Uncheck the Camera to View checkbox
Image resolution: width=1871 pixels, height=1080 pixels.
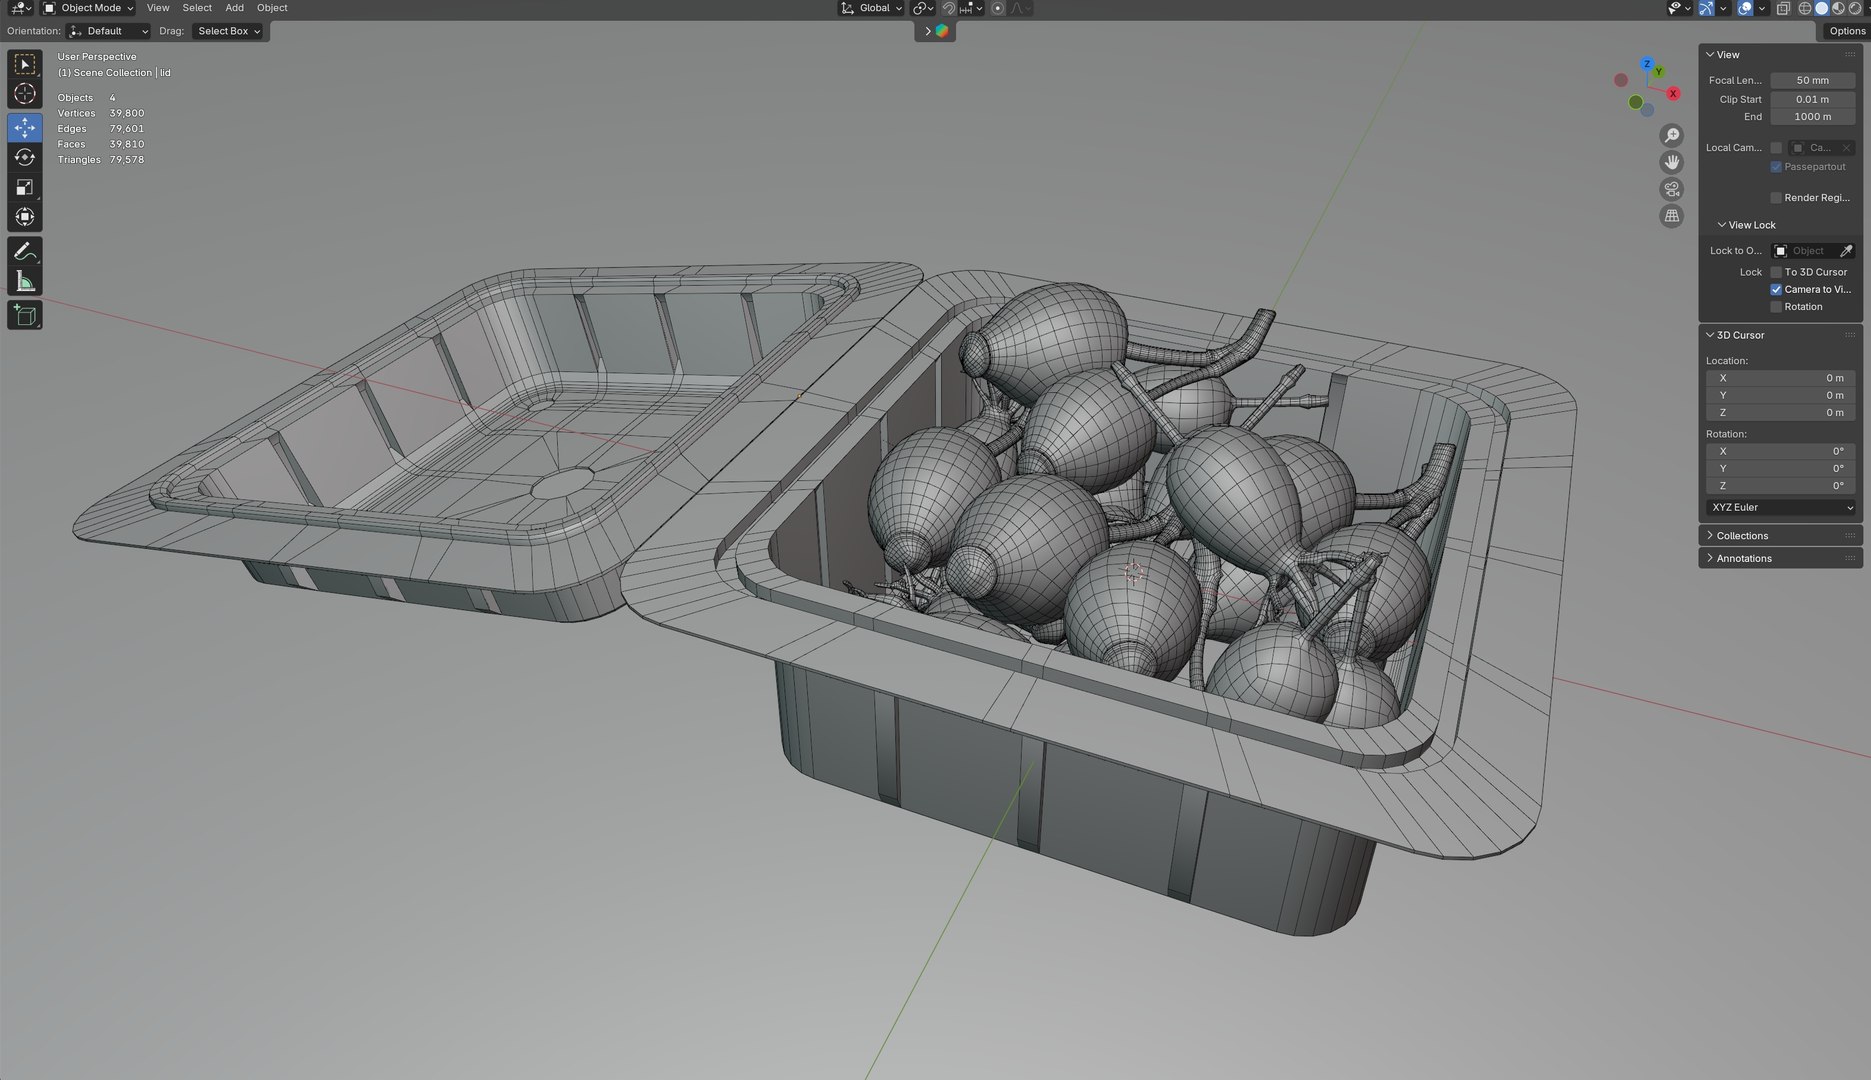click(1776, 290)
